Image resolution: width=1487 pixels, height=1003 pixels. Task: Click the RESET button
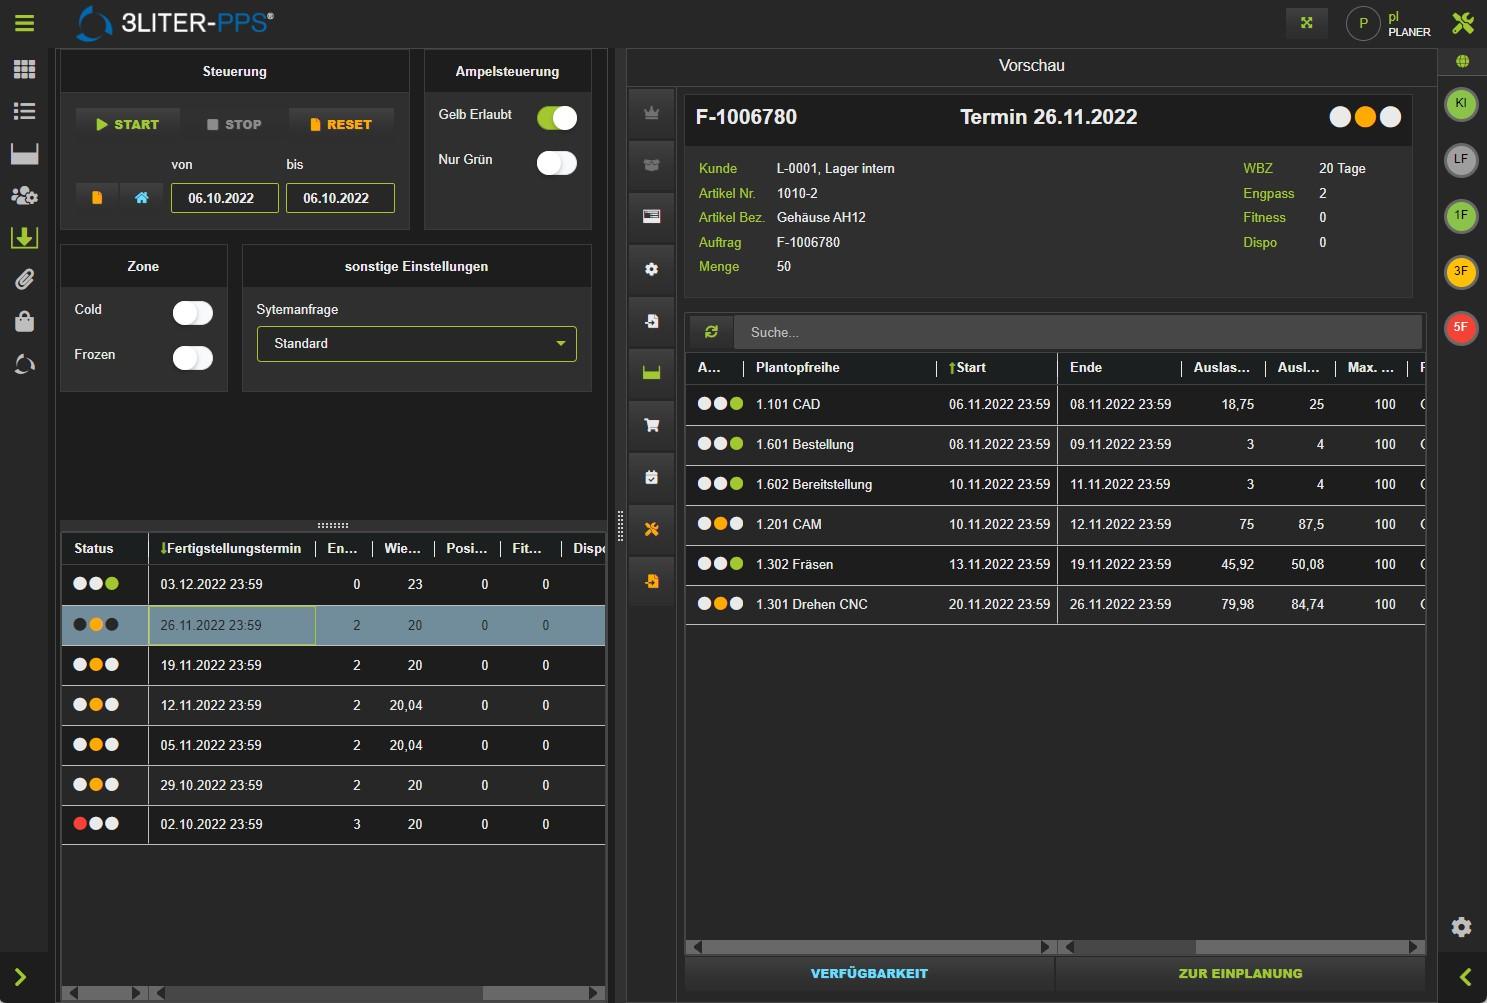pyautogui.click(x=341, y=125)
